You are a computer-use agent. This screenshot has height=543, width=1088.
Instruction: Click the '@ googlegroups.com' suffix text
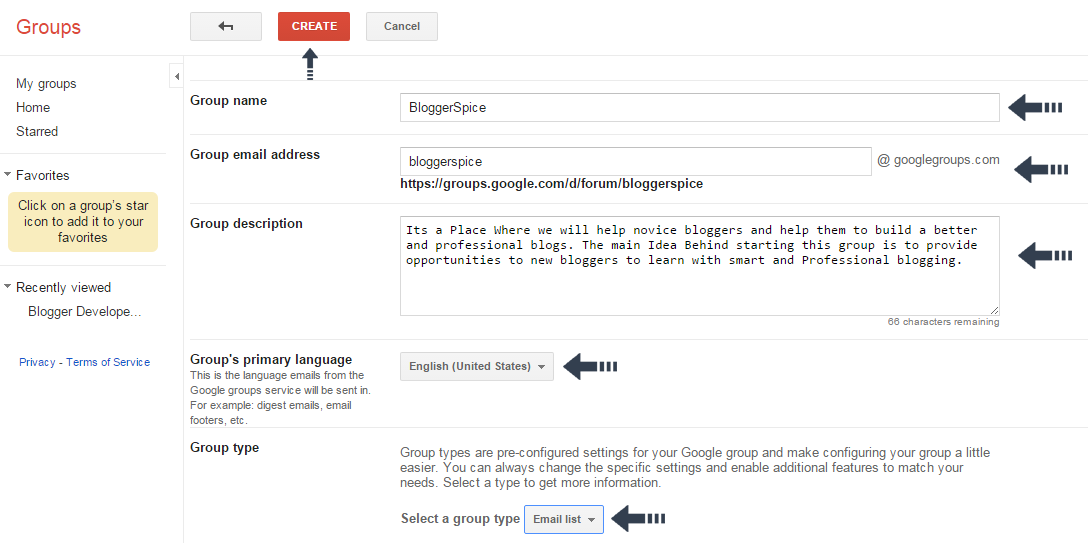pyautogui.click(x=938, y=160)
